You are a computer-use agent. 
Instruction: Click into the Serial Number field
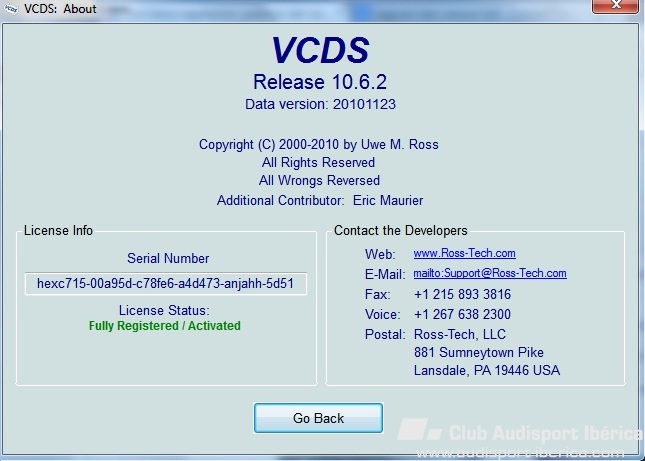tap(166, 283)
